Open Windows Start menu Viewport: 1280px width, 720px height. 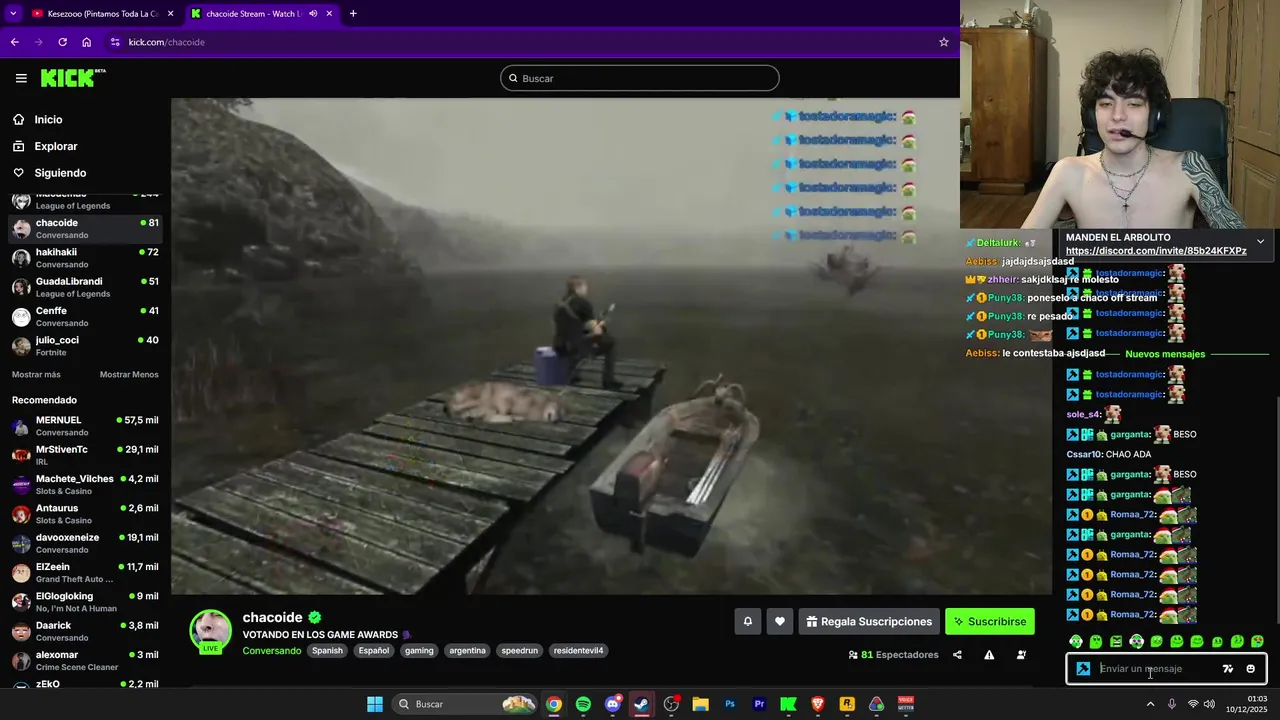click(374, 704)
